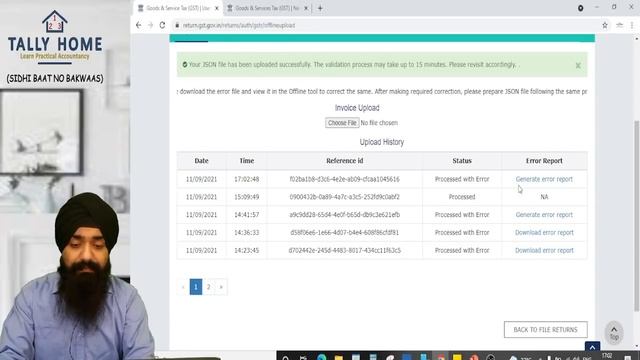Click the NA error report cell
The image size is (640, 360).
(544, 197)
